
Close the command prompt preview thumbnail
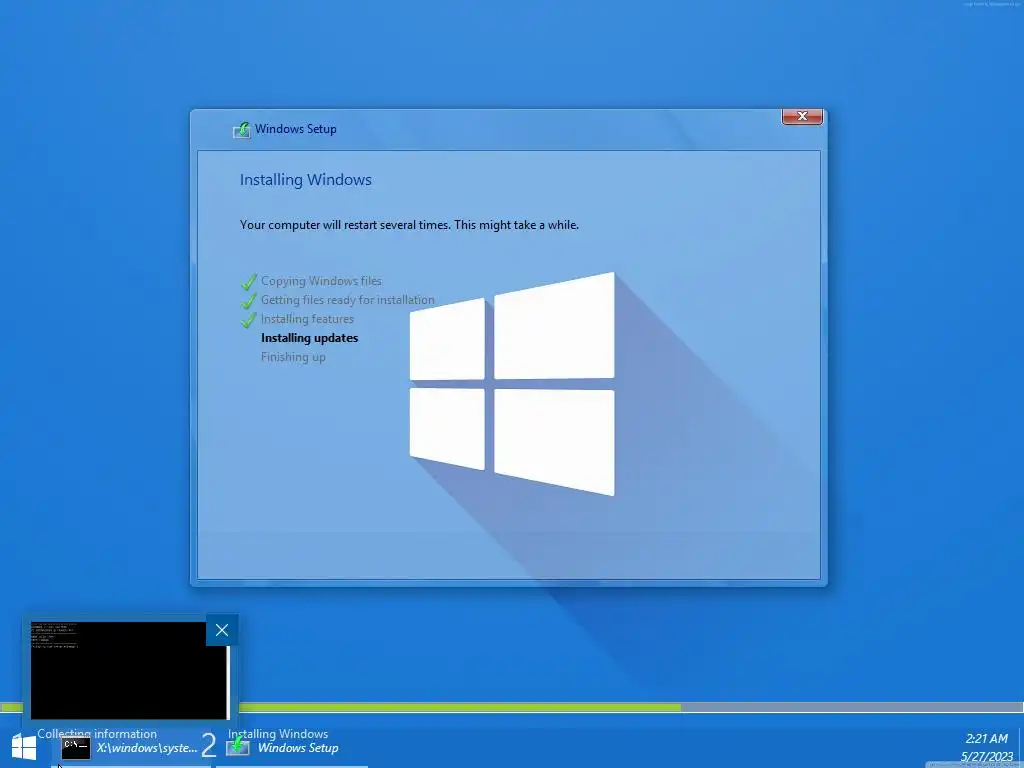pyautogui.click(x=222, y=630)
